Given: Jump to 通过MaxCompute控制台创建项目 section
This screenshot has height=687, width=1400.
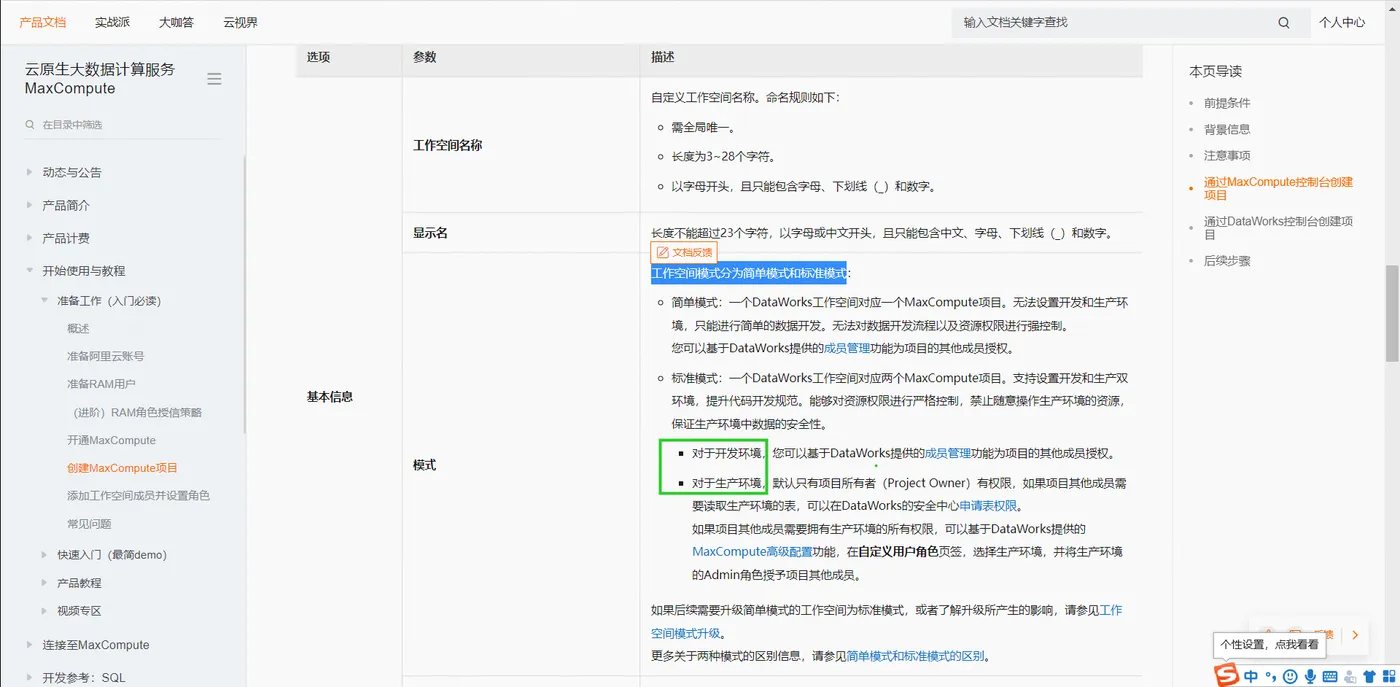Looking at the screenshot, I should pos(1279,188).
